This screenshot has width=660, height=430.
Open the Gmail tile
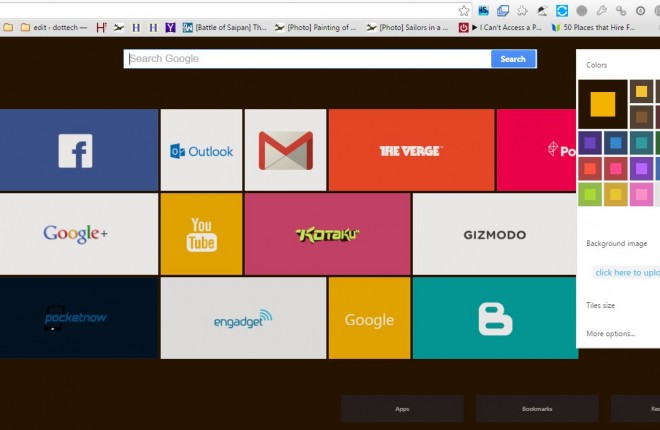(x=285, y=150)
